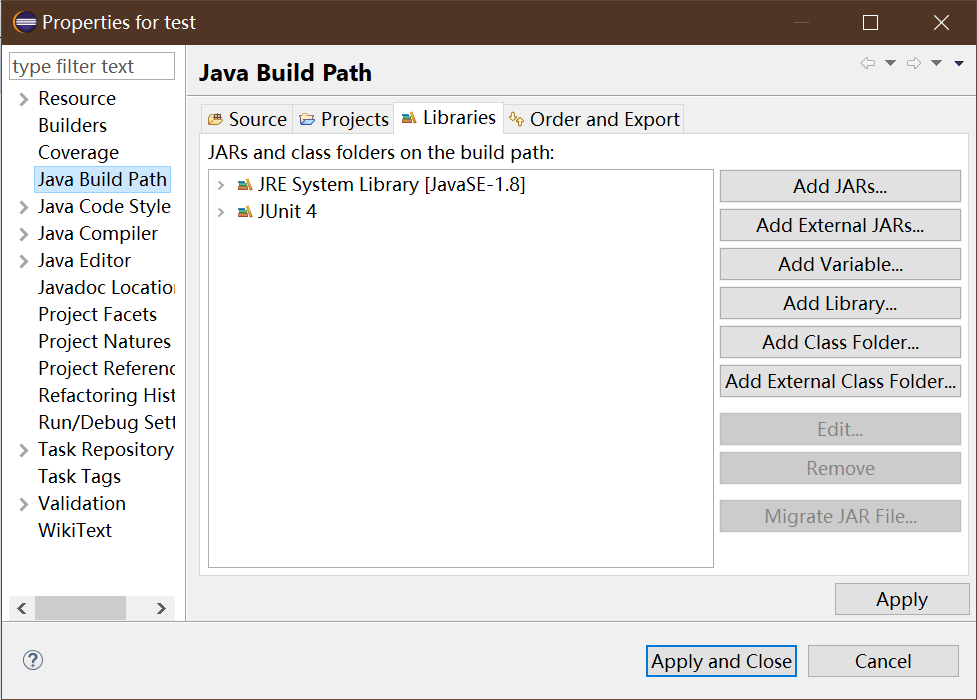
Task: Expand the JUnit 4 node
Action: (221, 212)
